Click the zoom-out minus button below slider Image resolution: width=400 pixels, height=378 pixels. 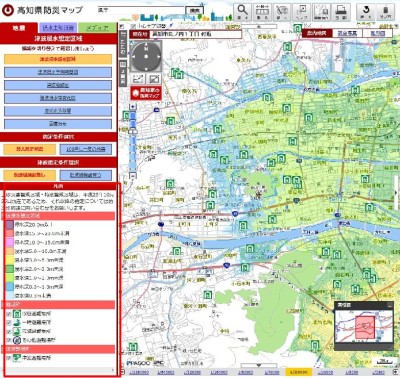click(x=133, y=176)
